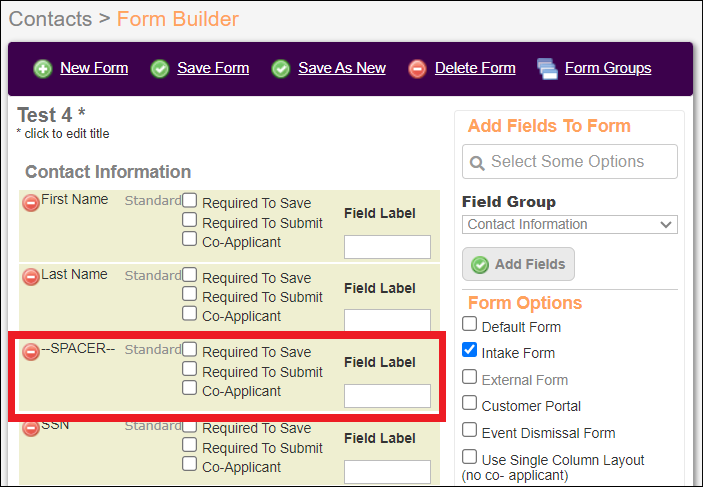Click the green plus New Form icon
This screenshot has width=703, height=487.
(x=43, y=69)
